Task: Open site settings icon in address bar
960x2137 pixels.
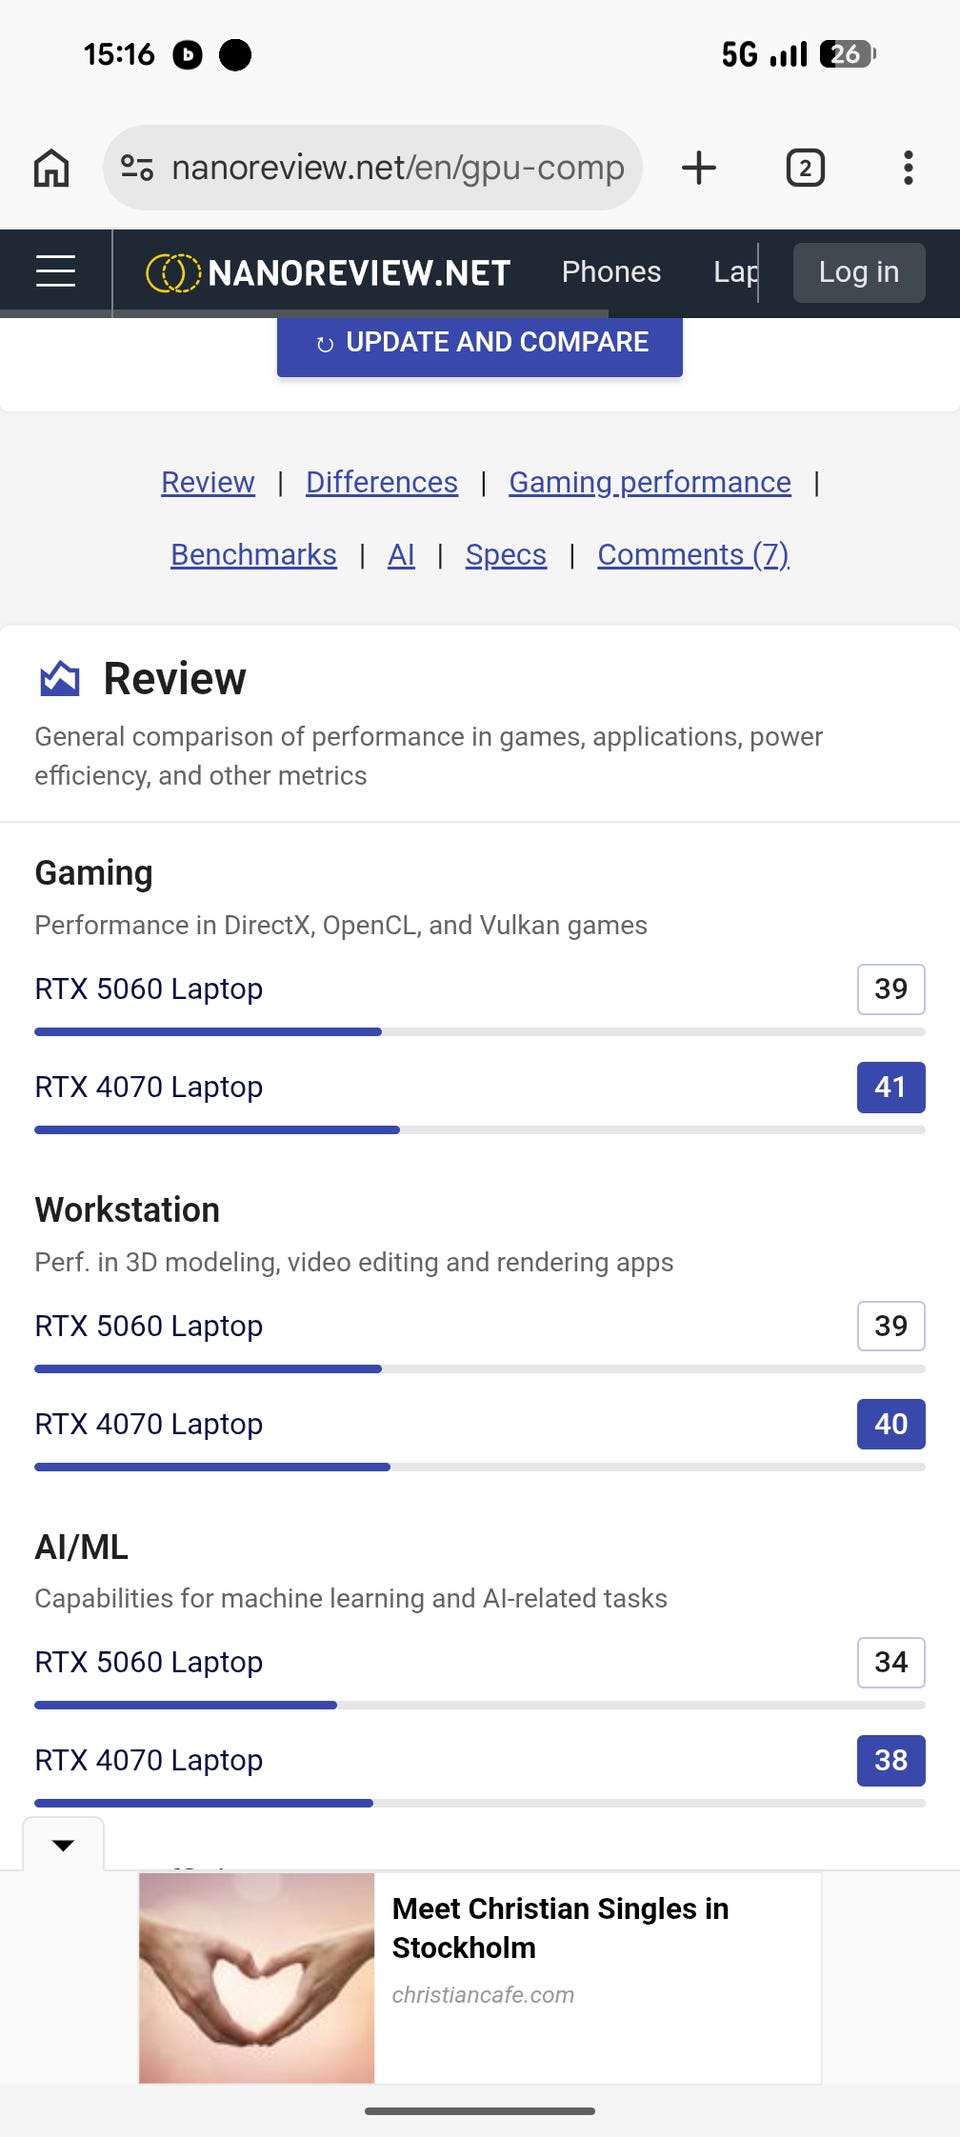Action: point(137,167)
